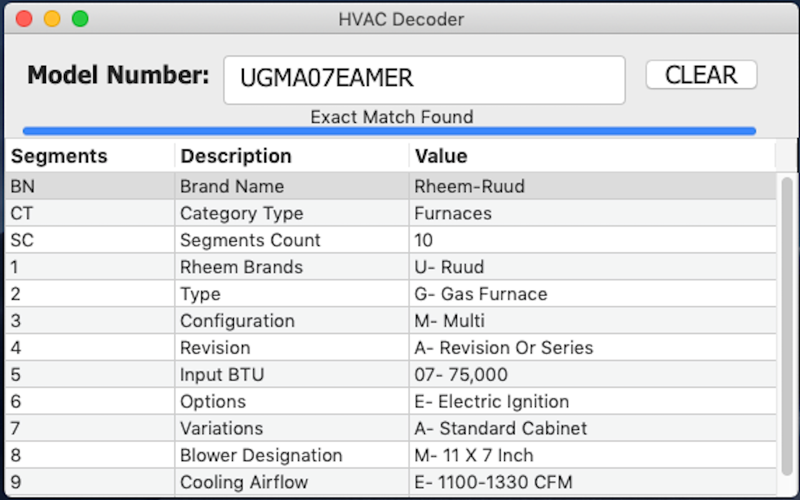Image resolution: width=800 pixels, height=500 pixels.
Task: Click the Type description cell
Action: tap(292, 294)
